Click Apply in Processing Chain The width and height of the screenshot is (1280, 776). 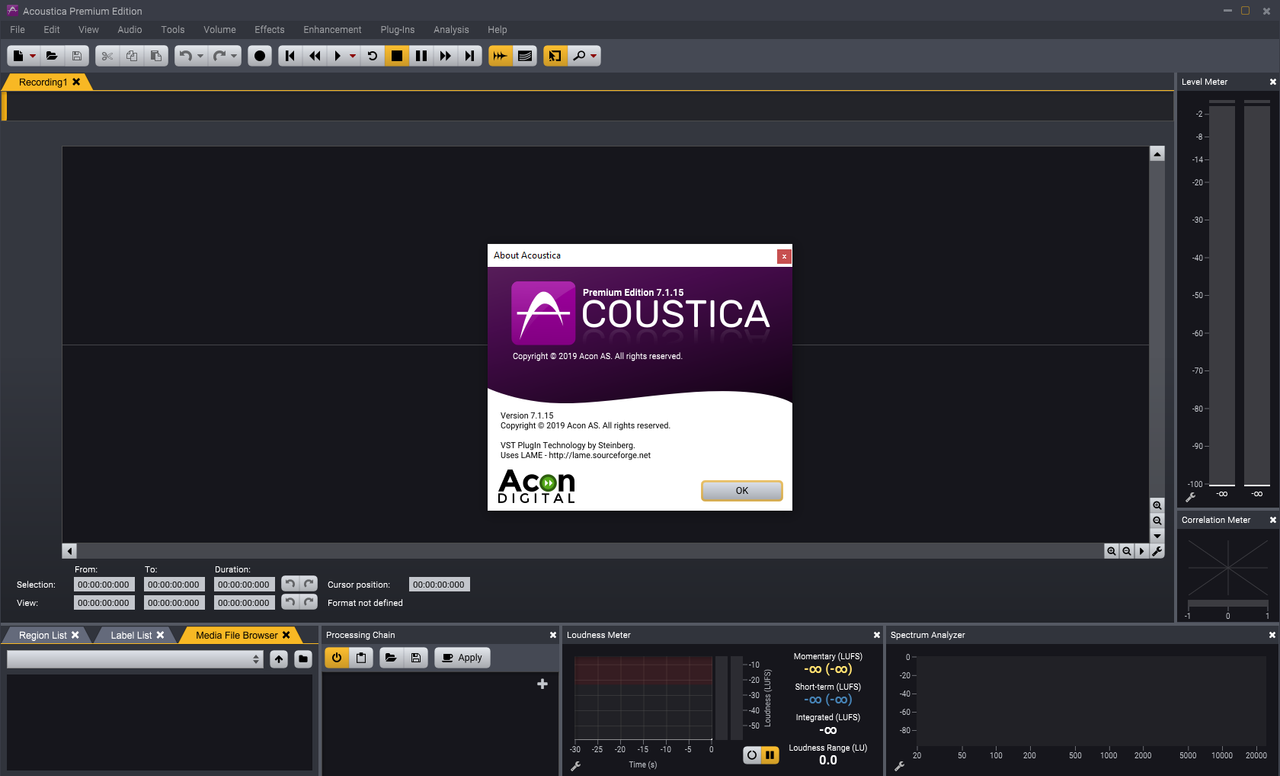tap(462, 658)
